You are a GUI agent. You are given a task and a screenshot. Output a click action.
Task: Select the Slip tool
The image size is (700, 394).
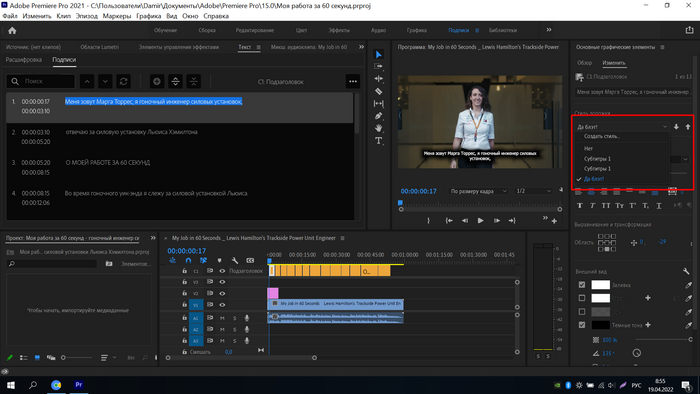[379, 104]
